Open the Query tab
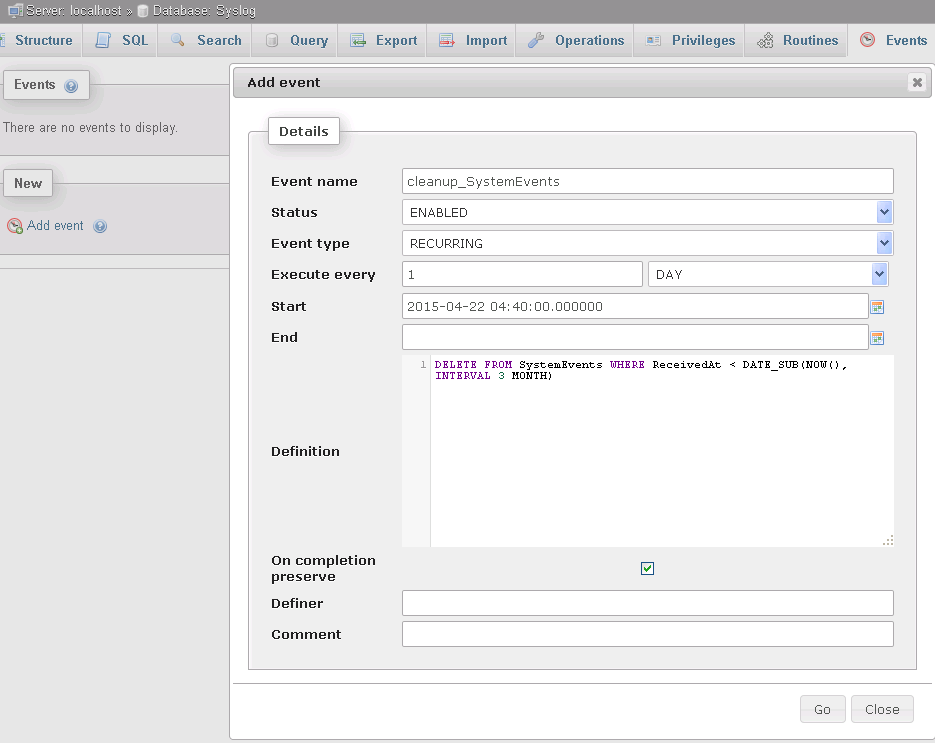Viewport: 935px width, 743px height. (296, 41)
